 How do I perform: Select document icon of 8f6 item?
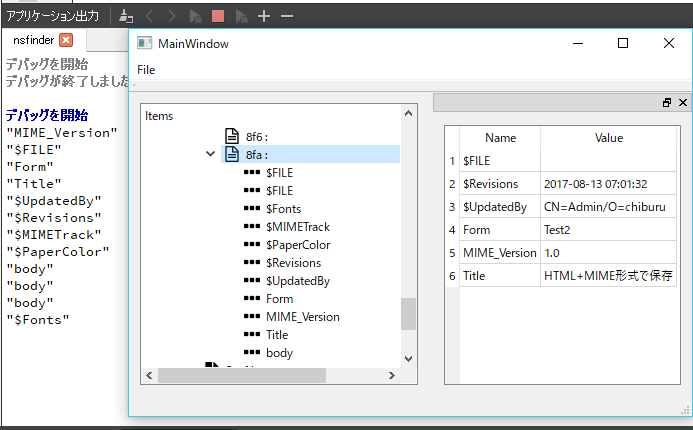(x=232, y=137)
